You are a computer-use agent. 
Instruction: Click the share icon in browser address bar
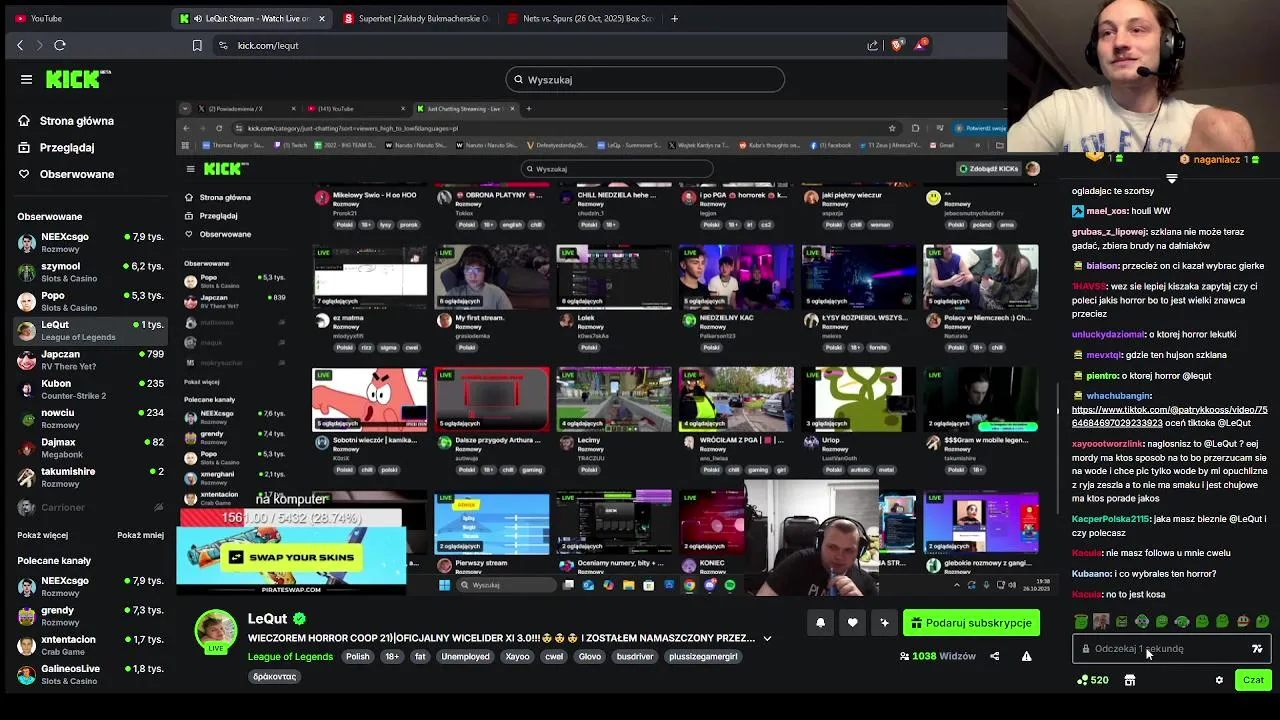[873, 45]
